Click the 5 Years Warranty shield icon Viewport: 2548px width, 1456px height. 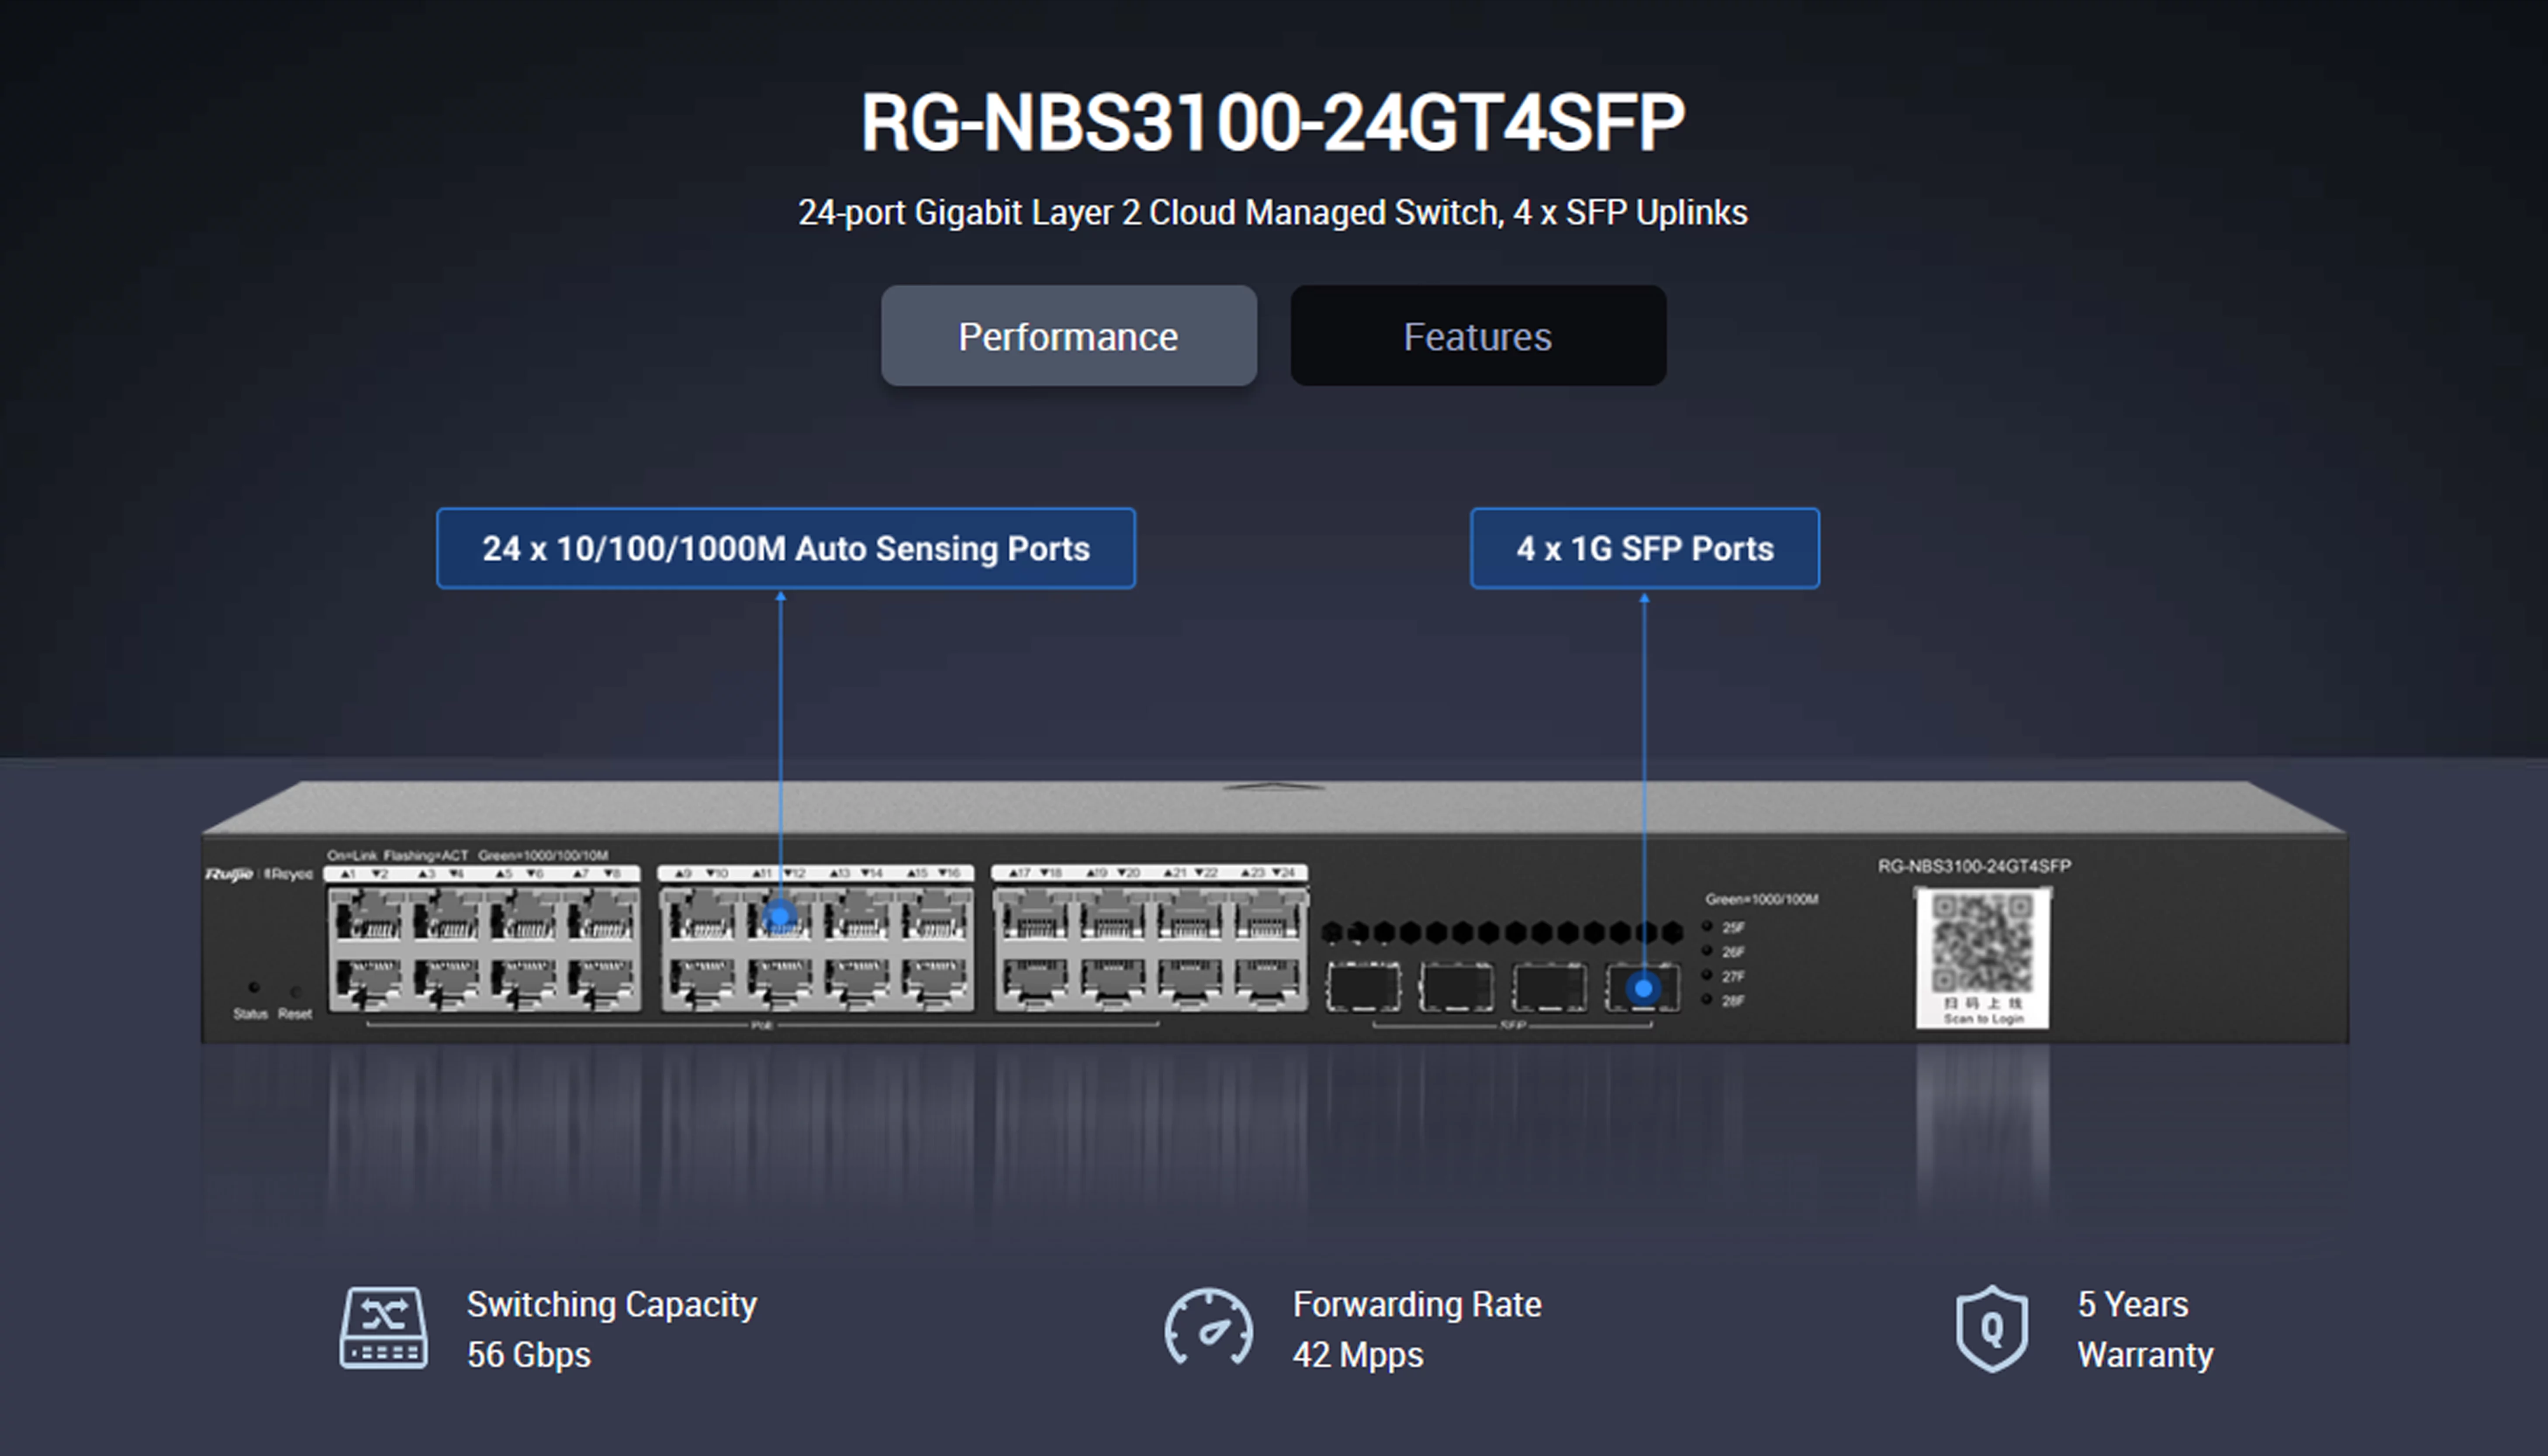(x=1992, y=1328)
